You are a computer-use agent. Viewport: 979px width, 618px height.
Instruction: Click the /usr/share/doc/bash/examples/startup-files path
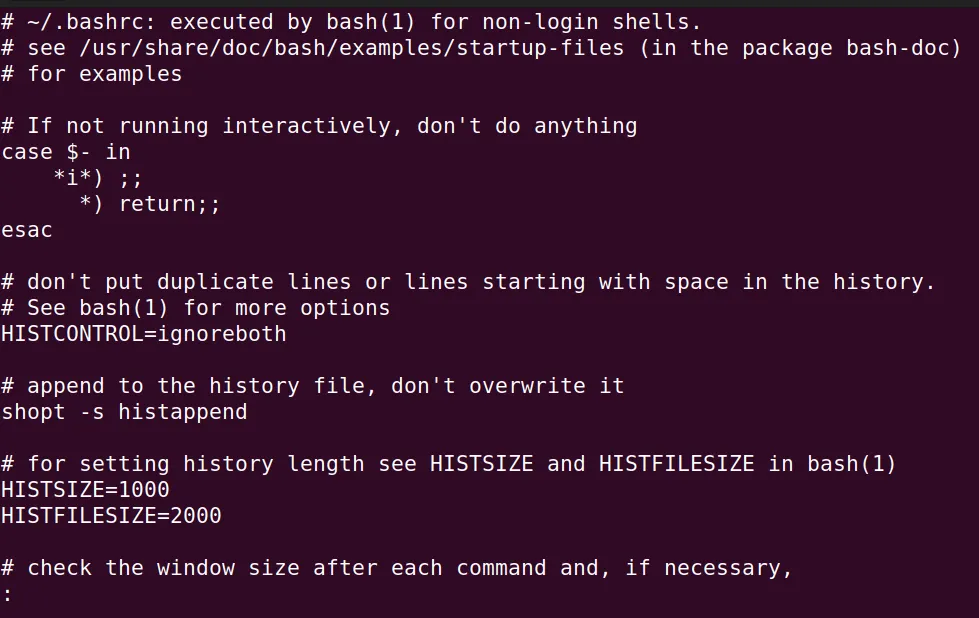click(x=352, y=48)
